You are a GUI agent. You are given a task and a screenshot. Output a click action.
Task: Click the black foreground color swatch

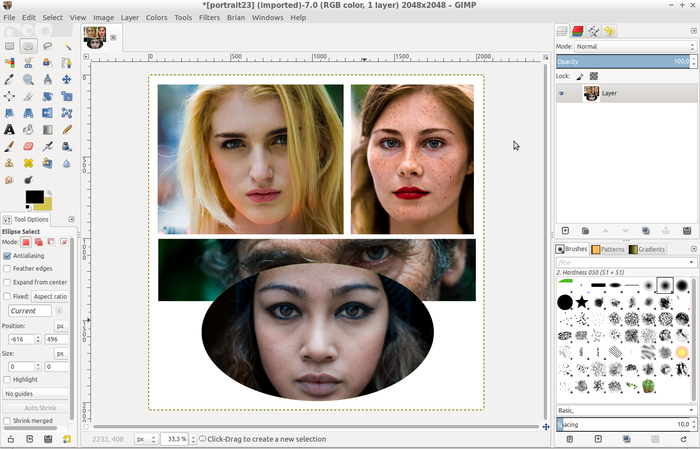(x=33, y=197)
